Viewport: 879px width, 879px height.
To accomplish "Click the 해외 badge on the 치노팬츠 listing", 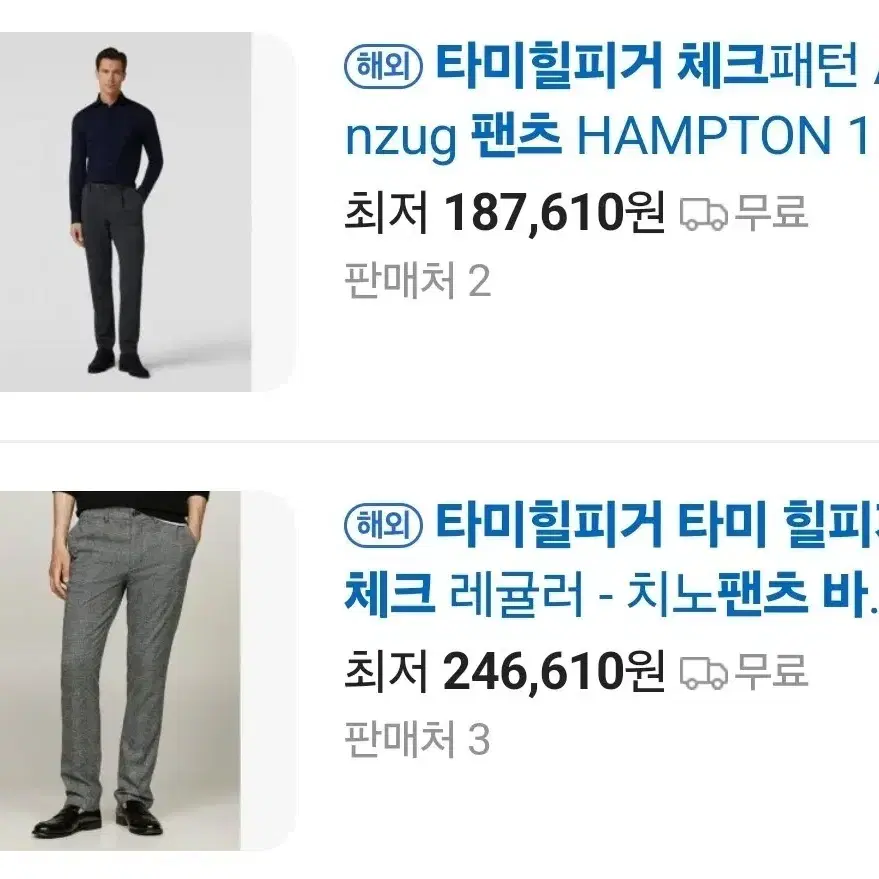I will 383,526.
